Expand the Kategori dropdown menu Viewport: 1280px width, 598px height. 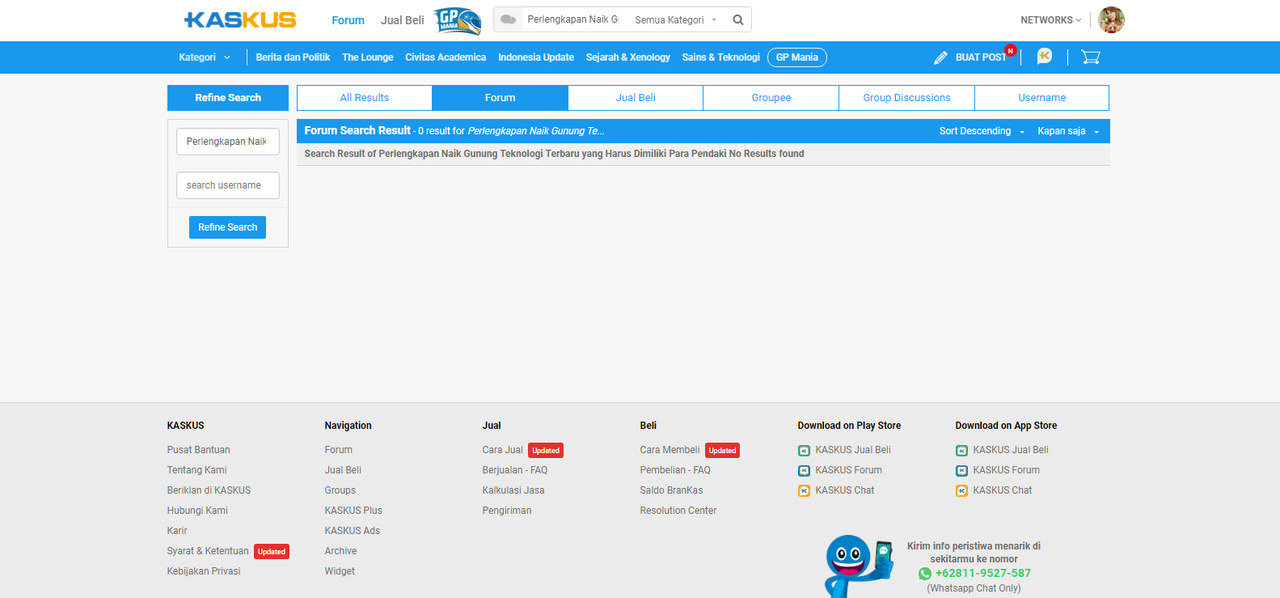205,57
